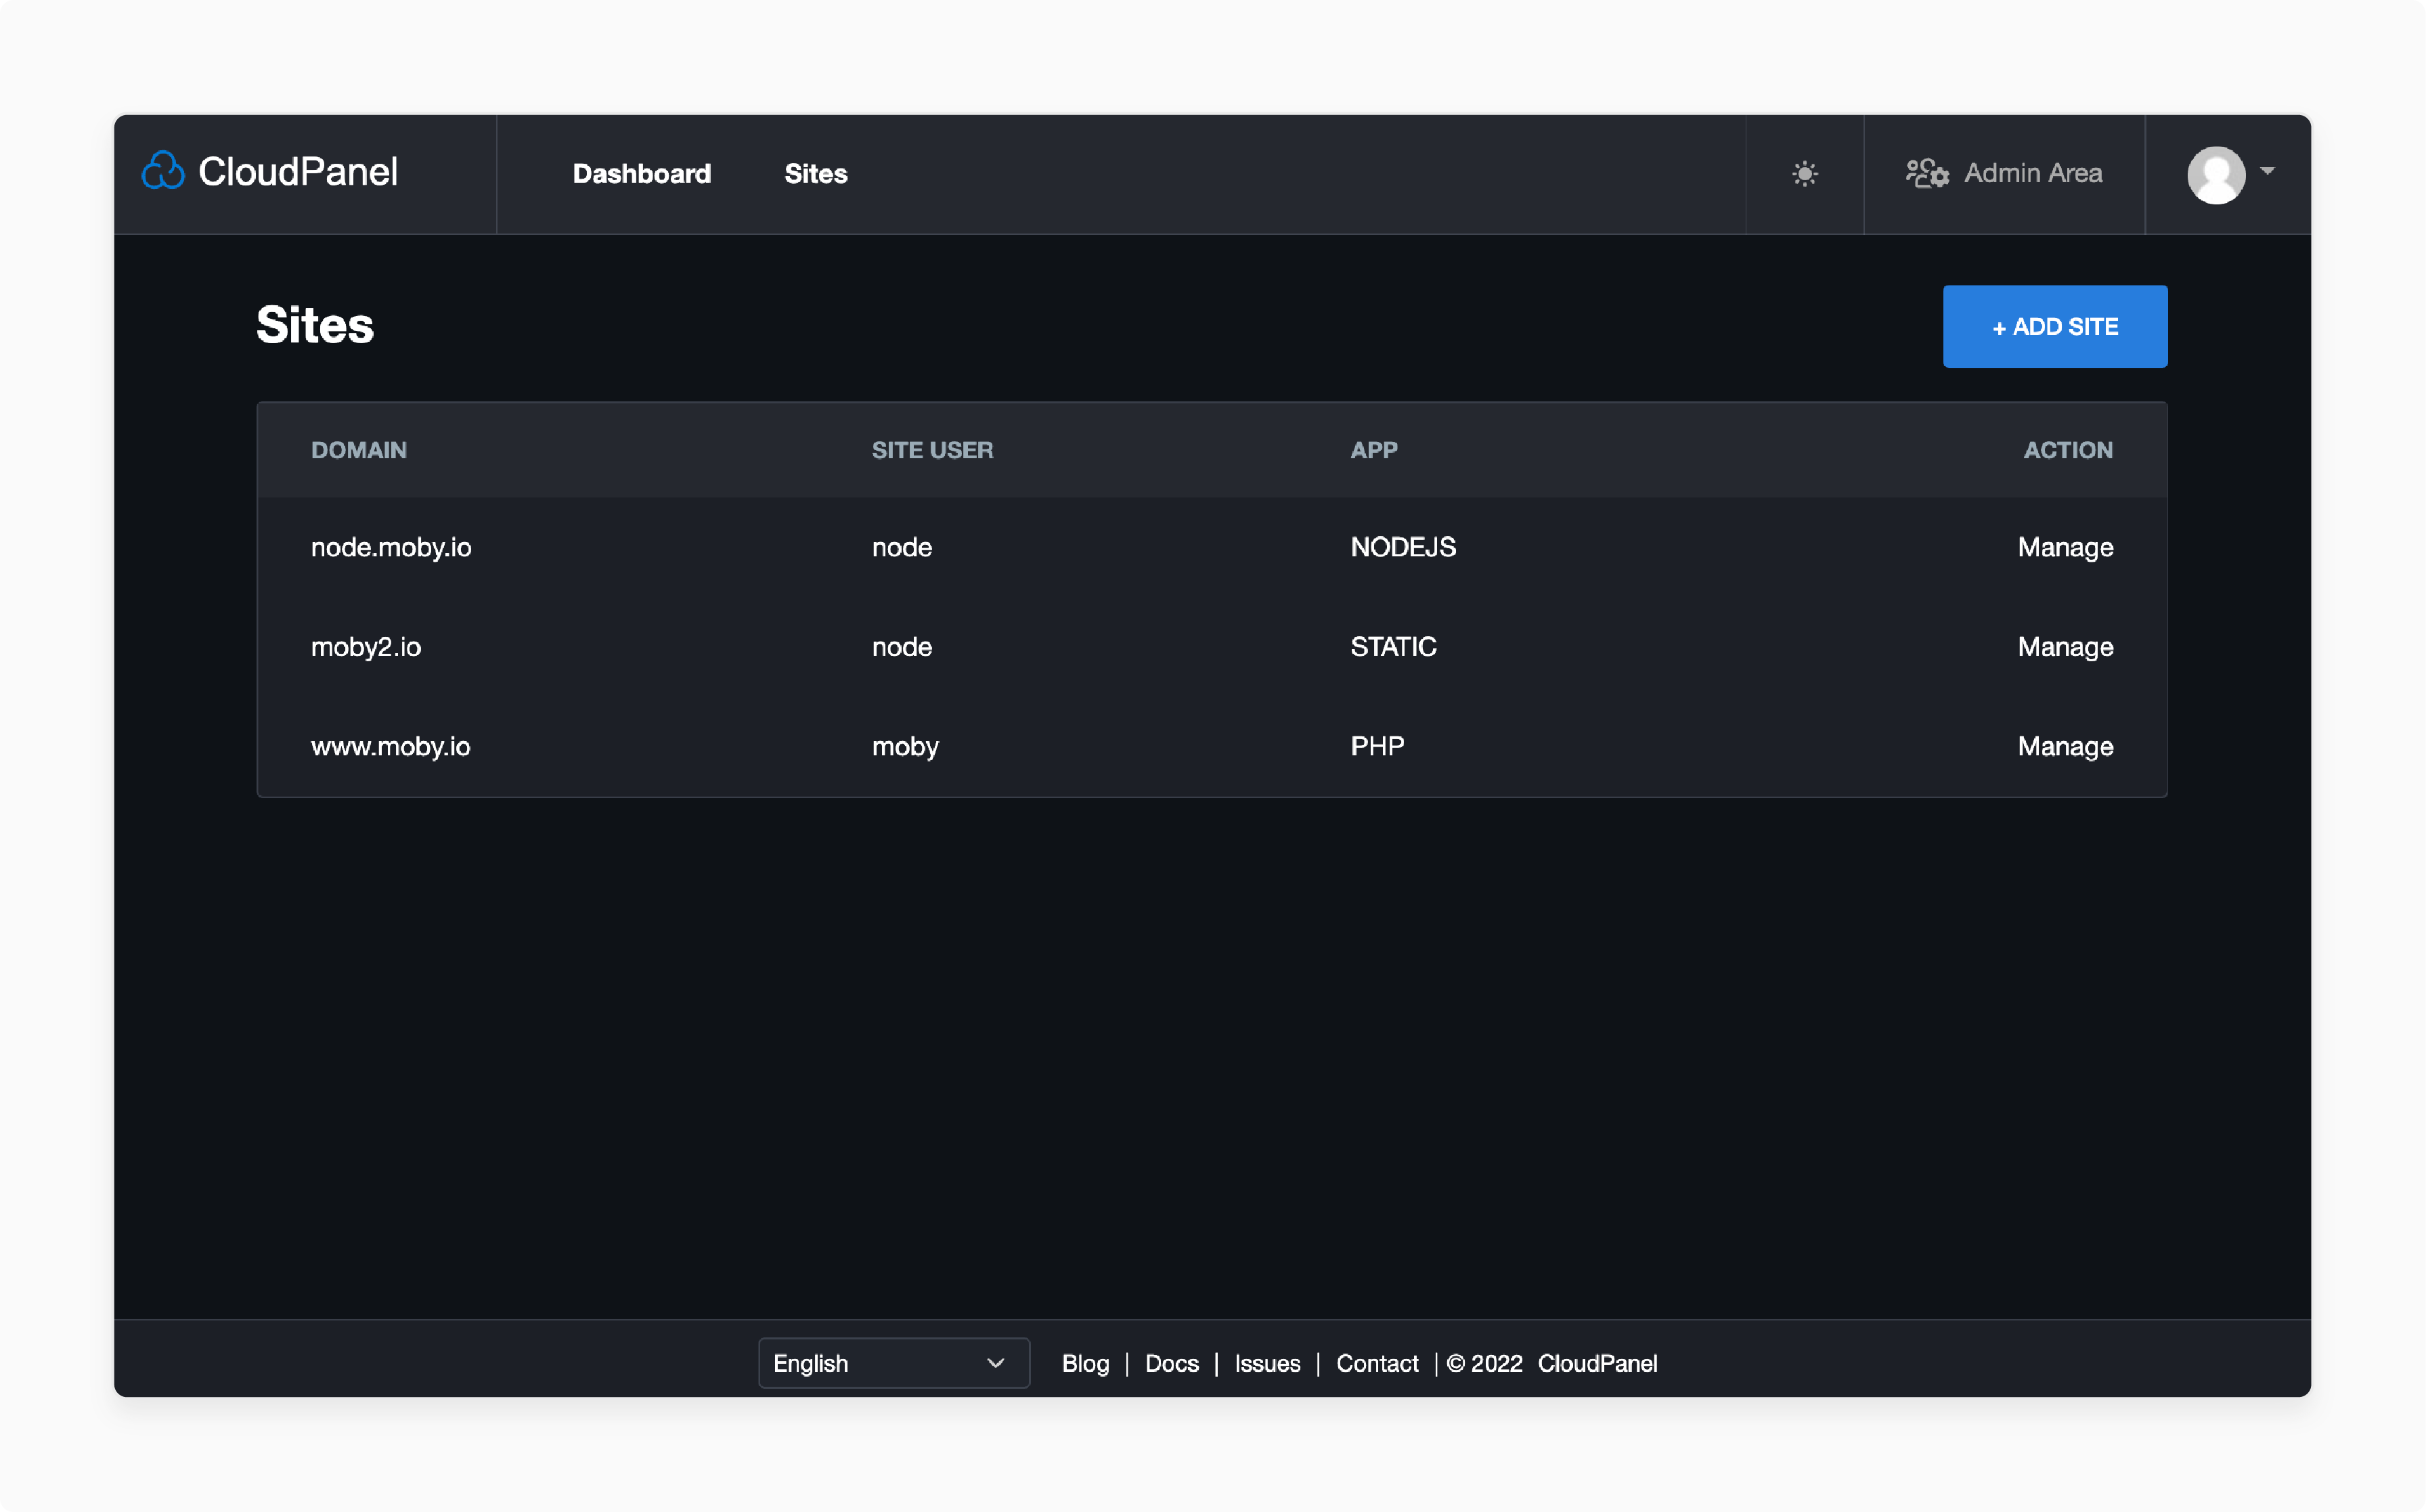The width and height of the screenshot is (2426, 1512).
Task: Go to the Sites menu item
Action: [x=815, y=174]
